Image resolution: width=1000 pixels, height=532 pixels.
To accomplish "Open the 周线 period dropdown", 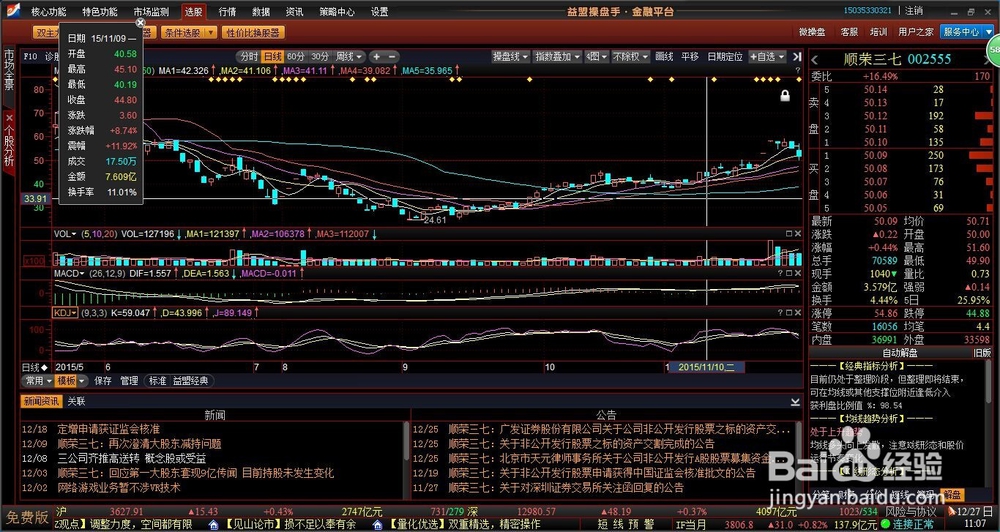I will click(349, 56).
